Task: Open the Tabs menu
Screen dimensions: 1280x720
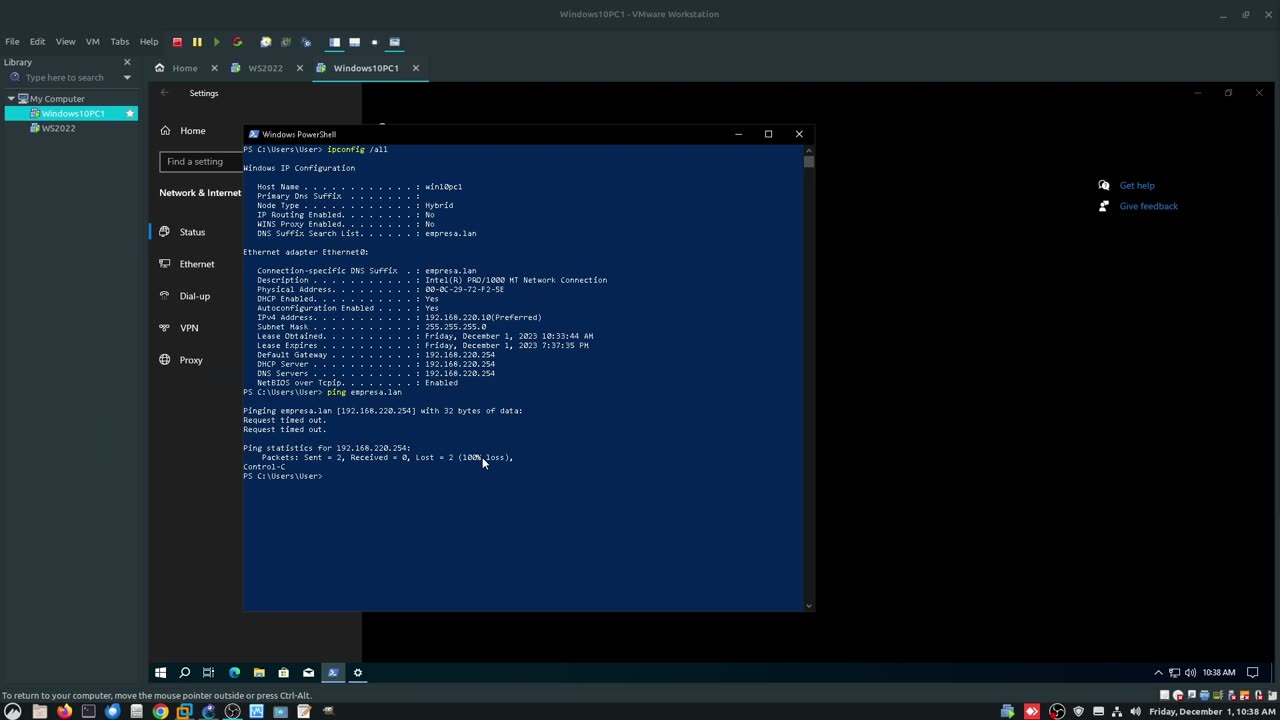Action: coord(120,42)
